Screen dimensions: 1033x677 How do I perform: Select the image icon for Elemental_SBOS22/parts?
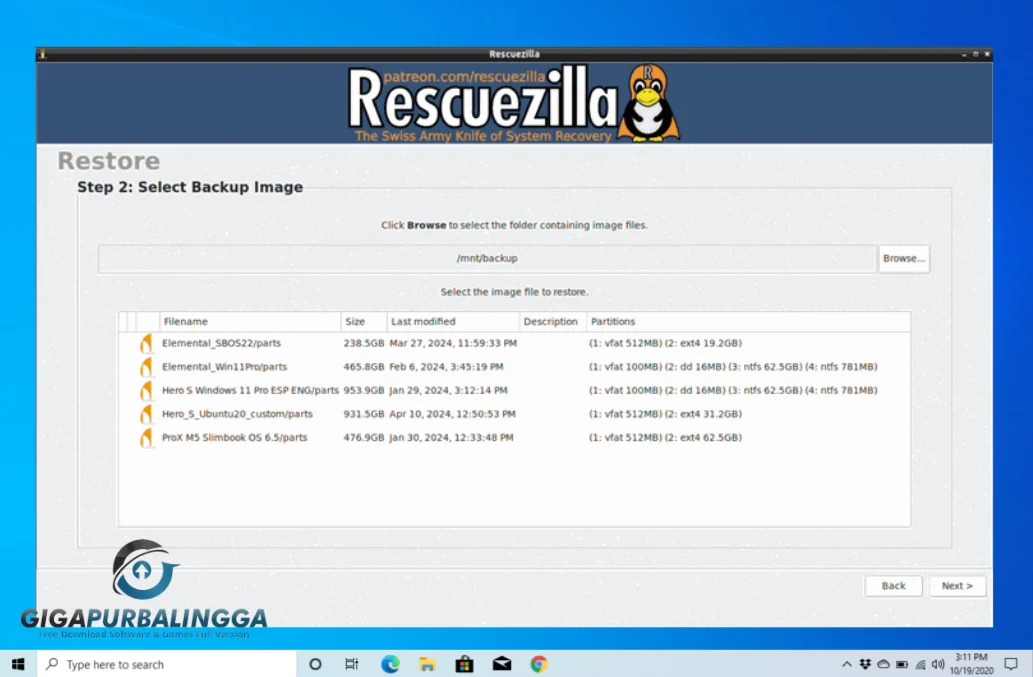[x=146, y=343]
